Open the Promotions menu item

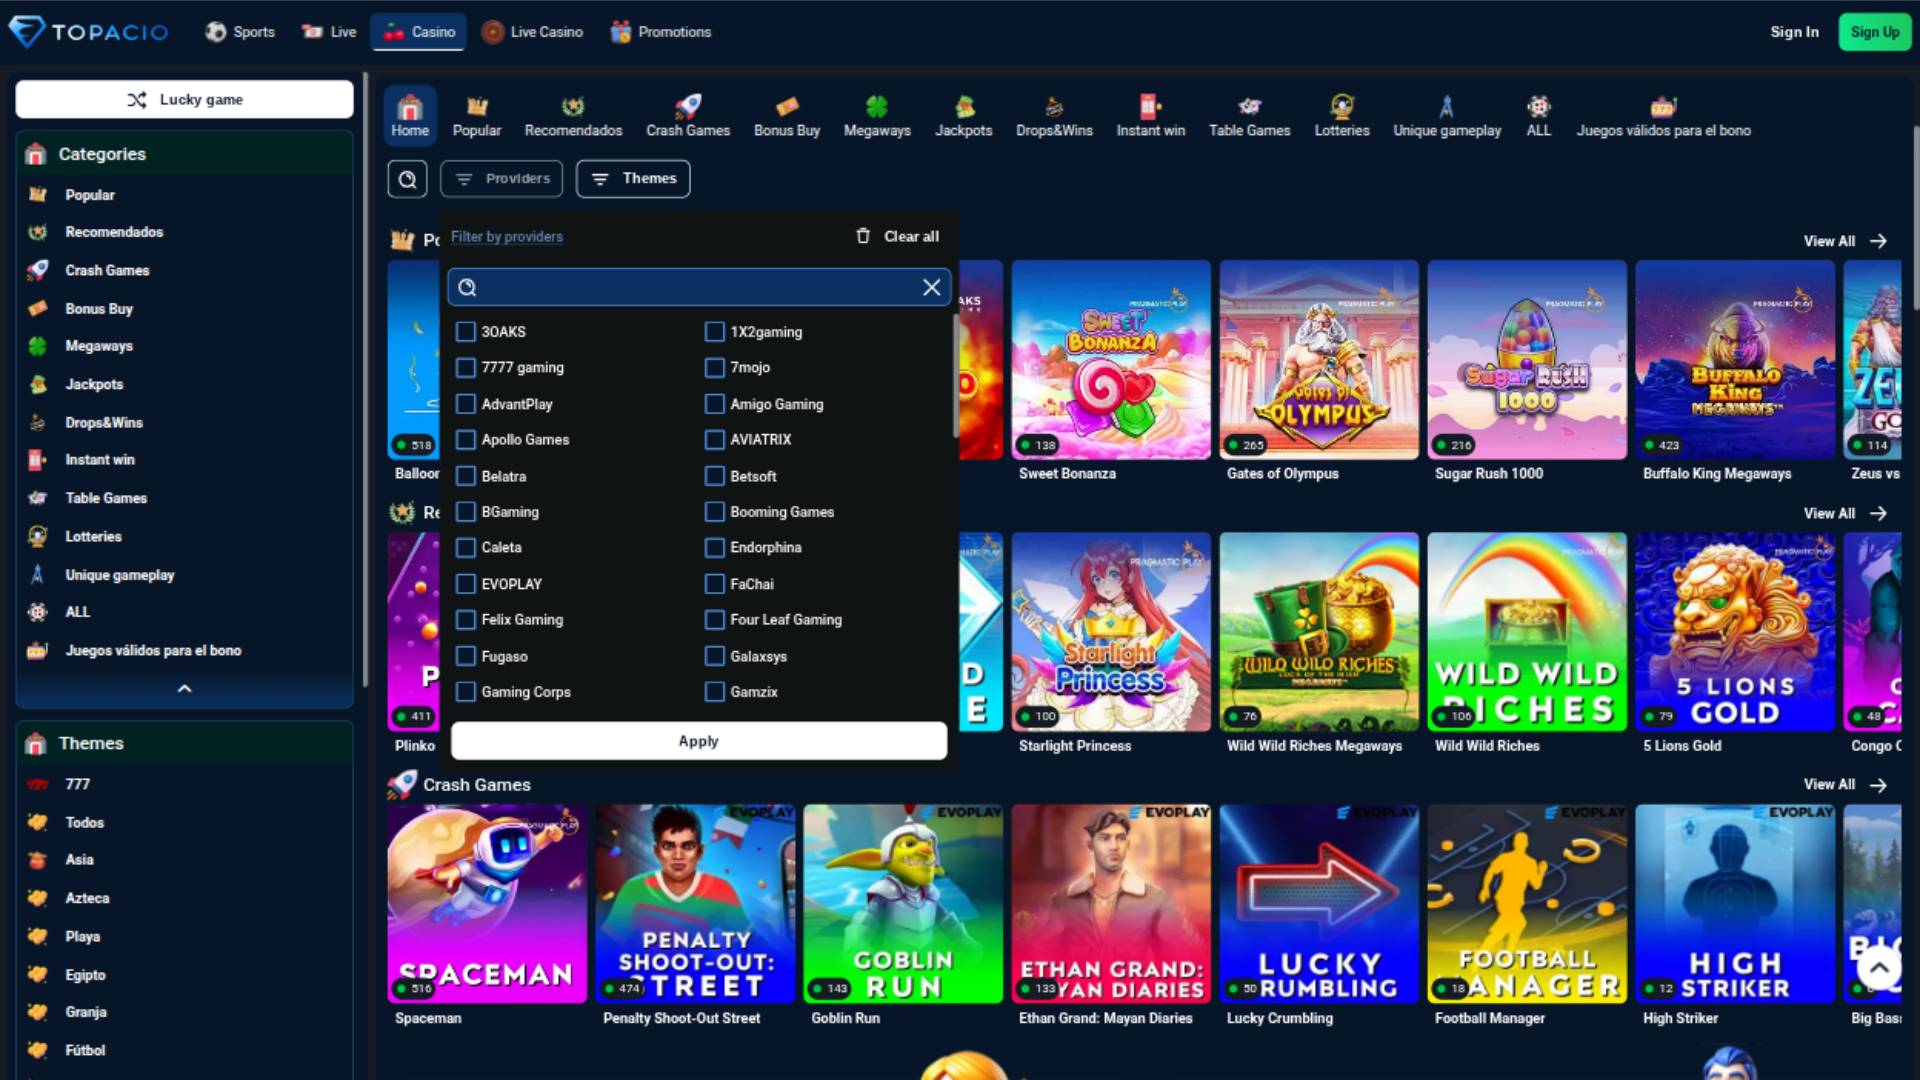[x=660, y=31]
